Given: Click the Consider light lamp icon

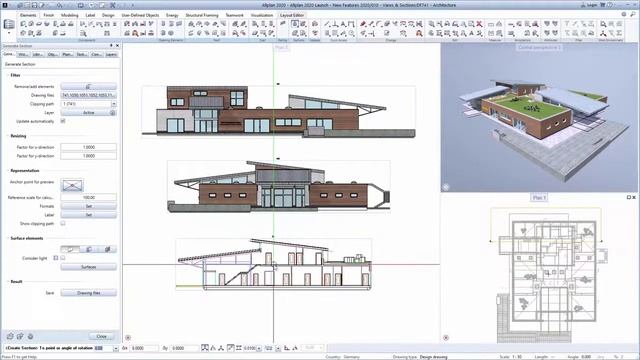Looking at the screenshot, I should coord(56,258).
